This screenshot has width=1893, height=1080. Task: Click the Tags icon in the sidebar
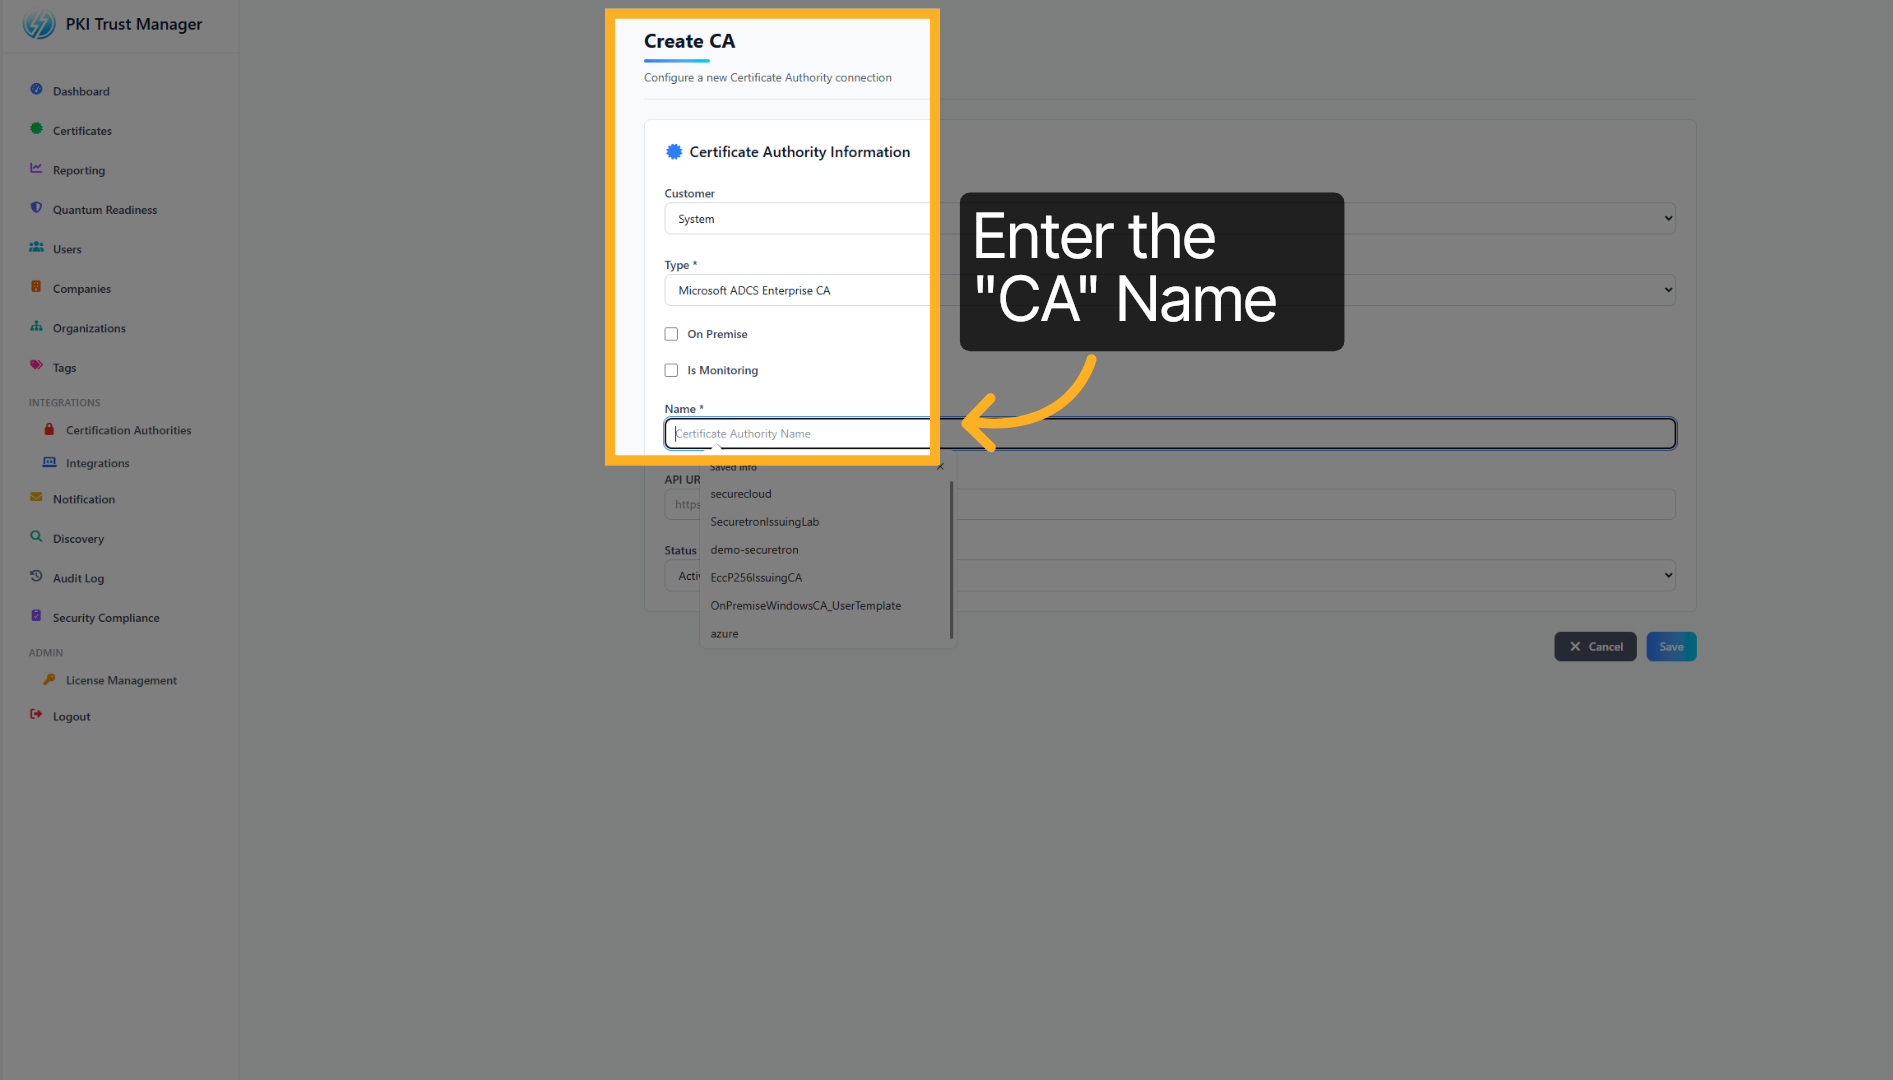(x=36, y=366)
